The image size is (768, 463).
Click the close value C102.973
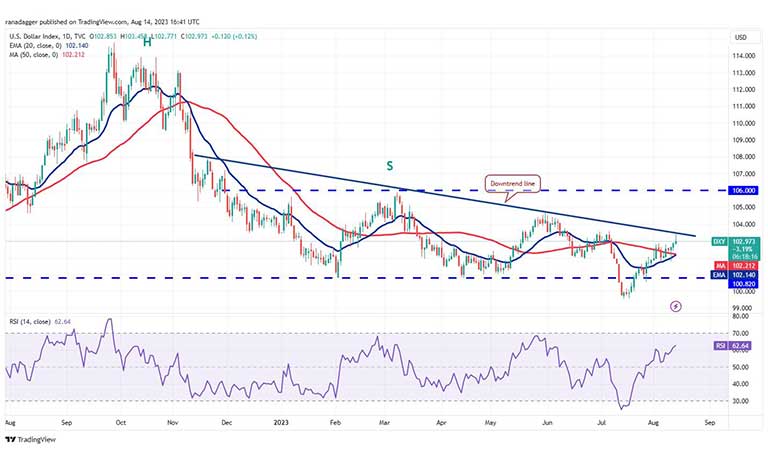point(194,36)
